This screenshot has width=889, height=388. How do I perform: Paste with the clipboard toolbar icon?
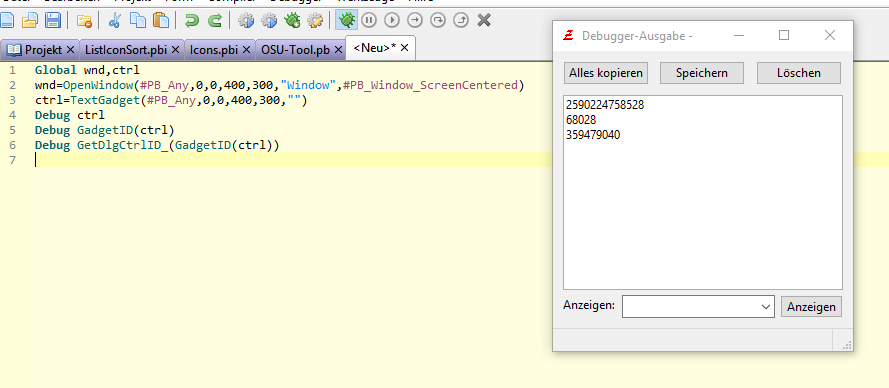coord(161,21)
